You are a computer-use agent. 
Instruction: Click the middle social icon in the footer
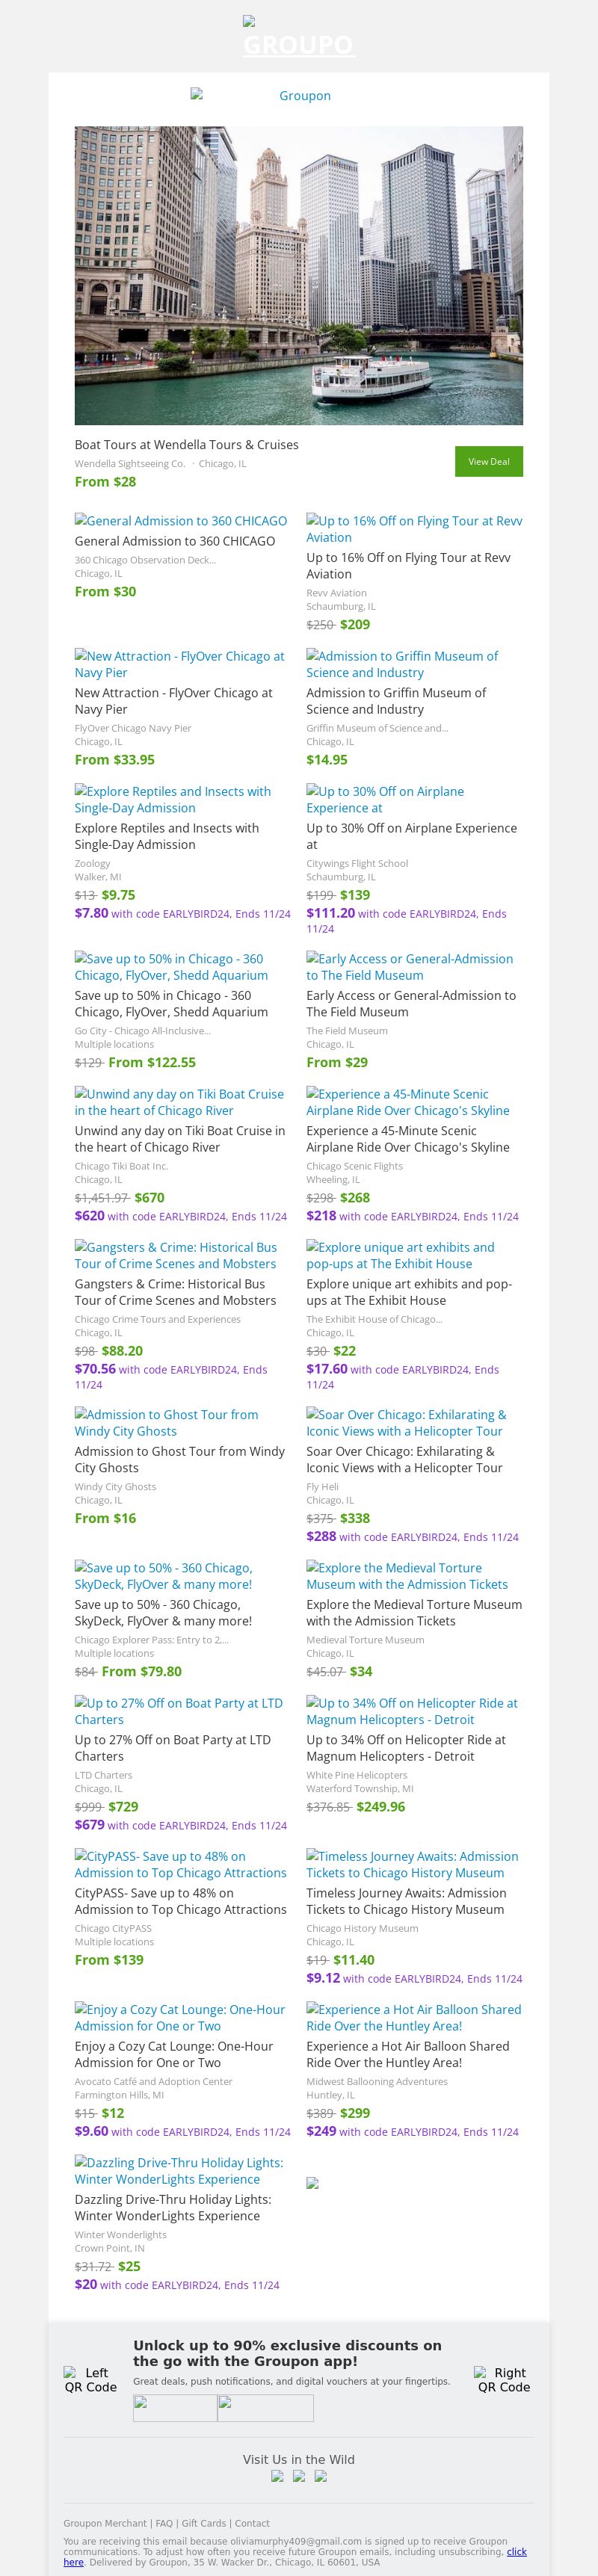pos(299,2476)
